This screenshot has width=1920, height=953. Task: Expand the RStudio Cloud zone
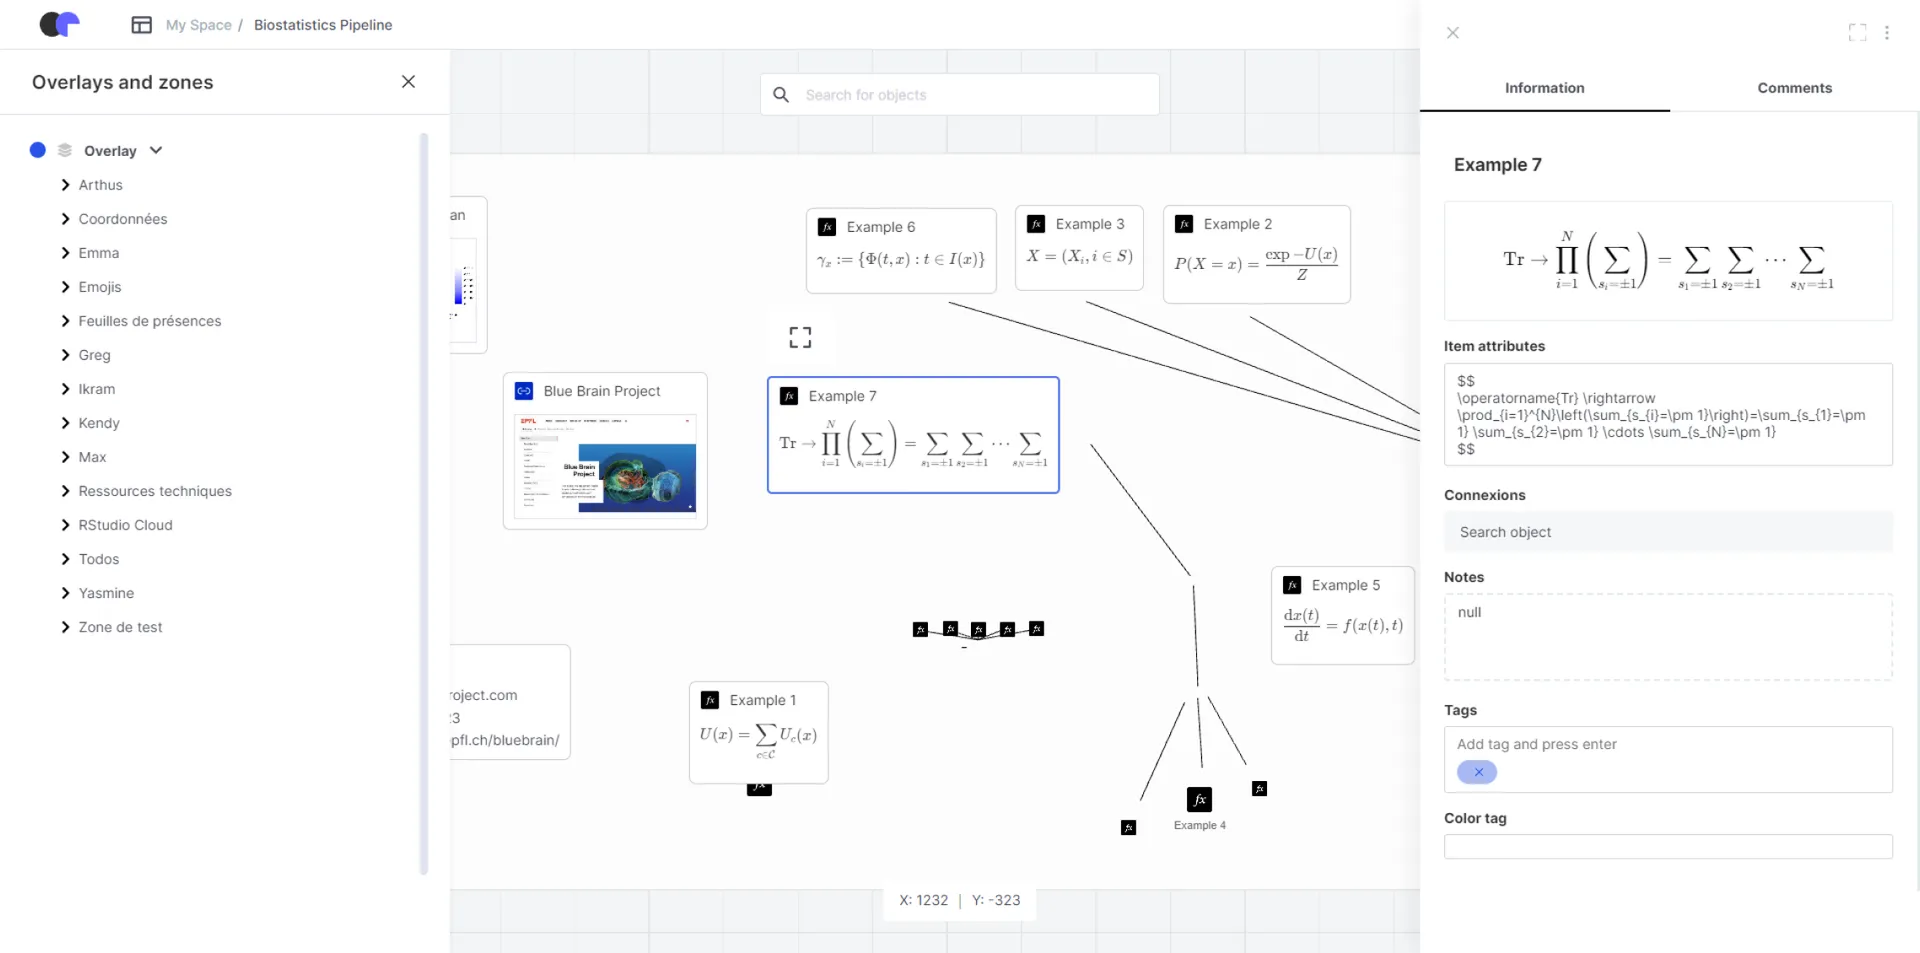[66, 525]
